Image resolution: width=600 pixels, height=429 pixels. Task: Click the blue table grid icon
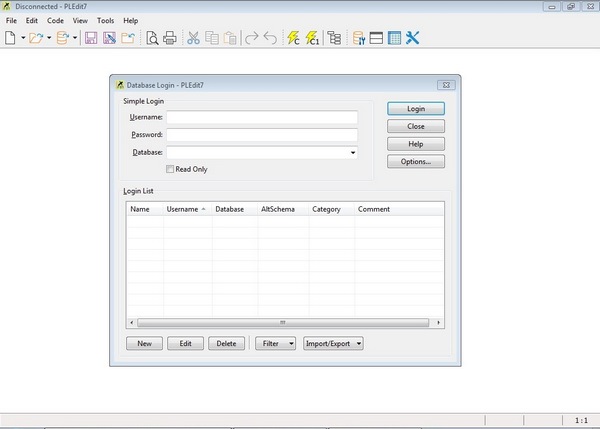click(394, 38)
